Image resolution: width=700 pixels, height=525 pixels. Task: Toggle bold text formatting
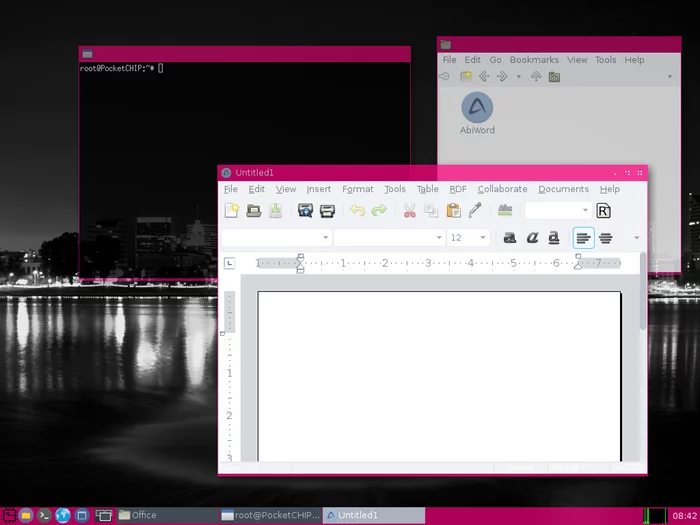pos(510,238)
